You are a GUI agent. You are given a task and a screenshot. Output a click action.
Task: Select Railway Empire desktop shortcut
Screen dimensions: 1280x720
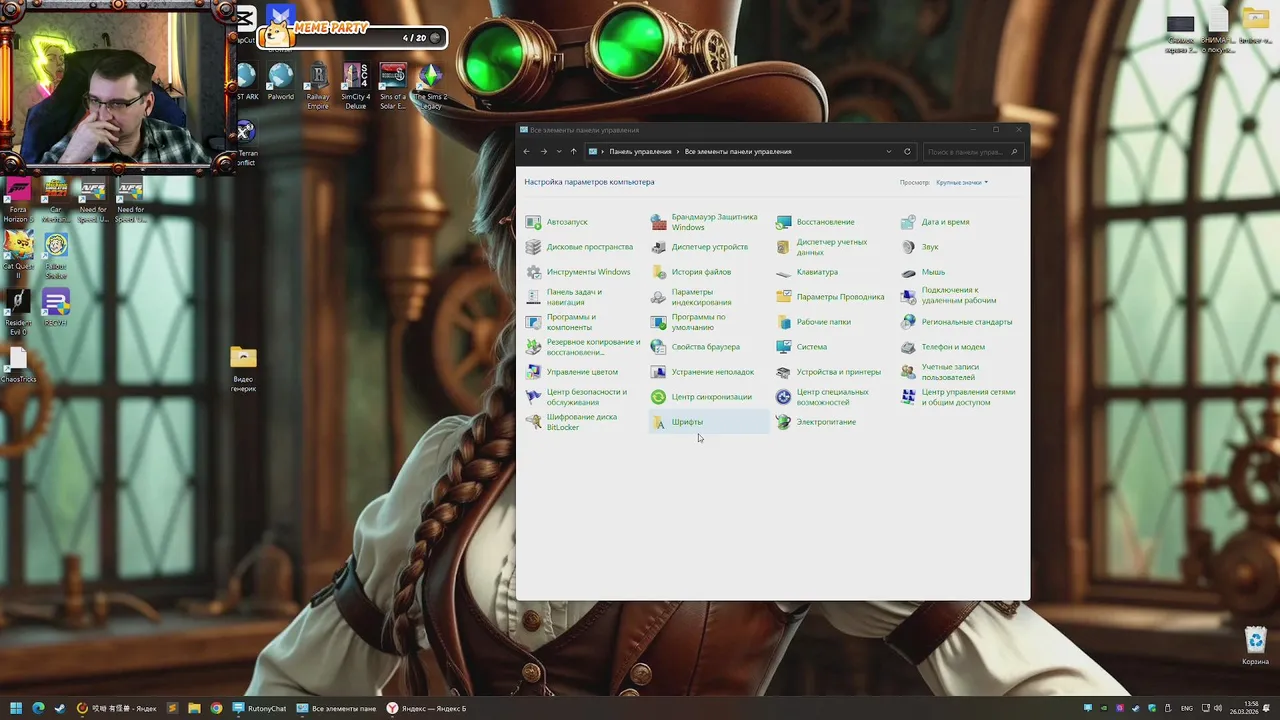[318, 86]
